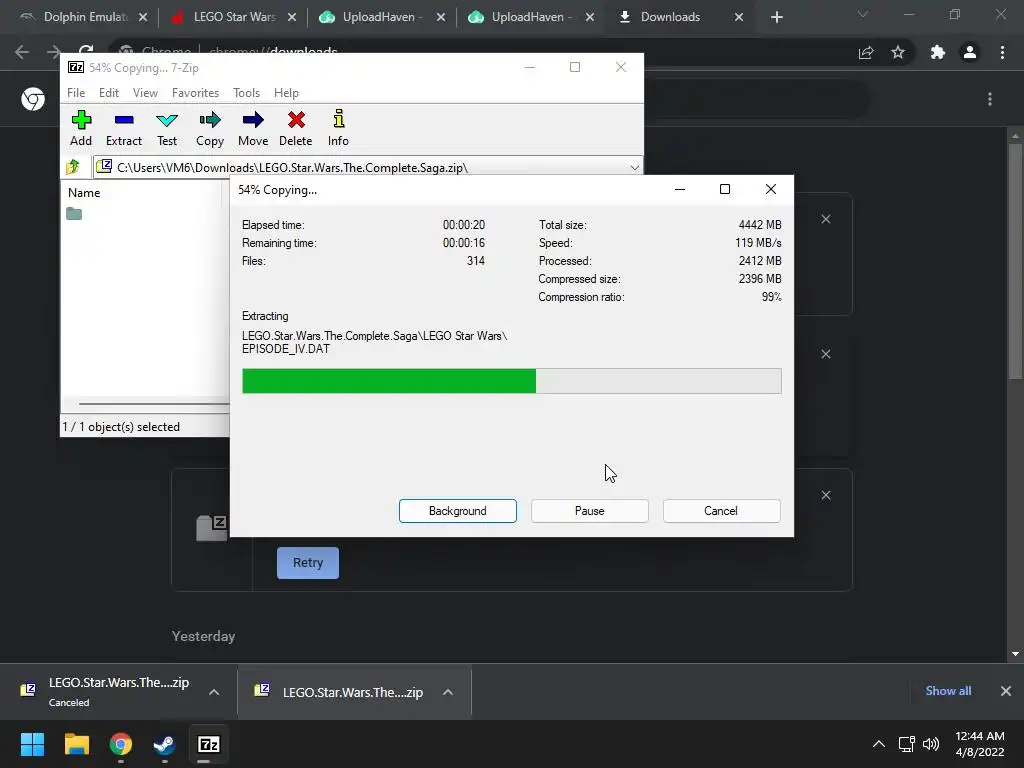Open the Favorites menu in 7-Zip
This screenshot has height=768, width=1024.
[x=195, y=93]
